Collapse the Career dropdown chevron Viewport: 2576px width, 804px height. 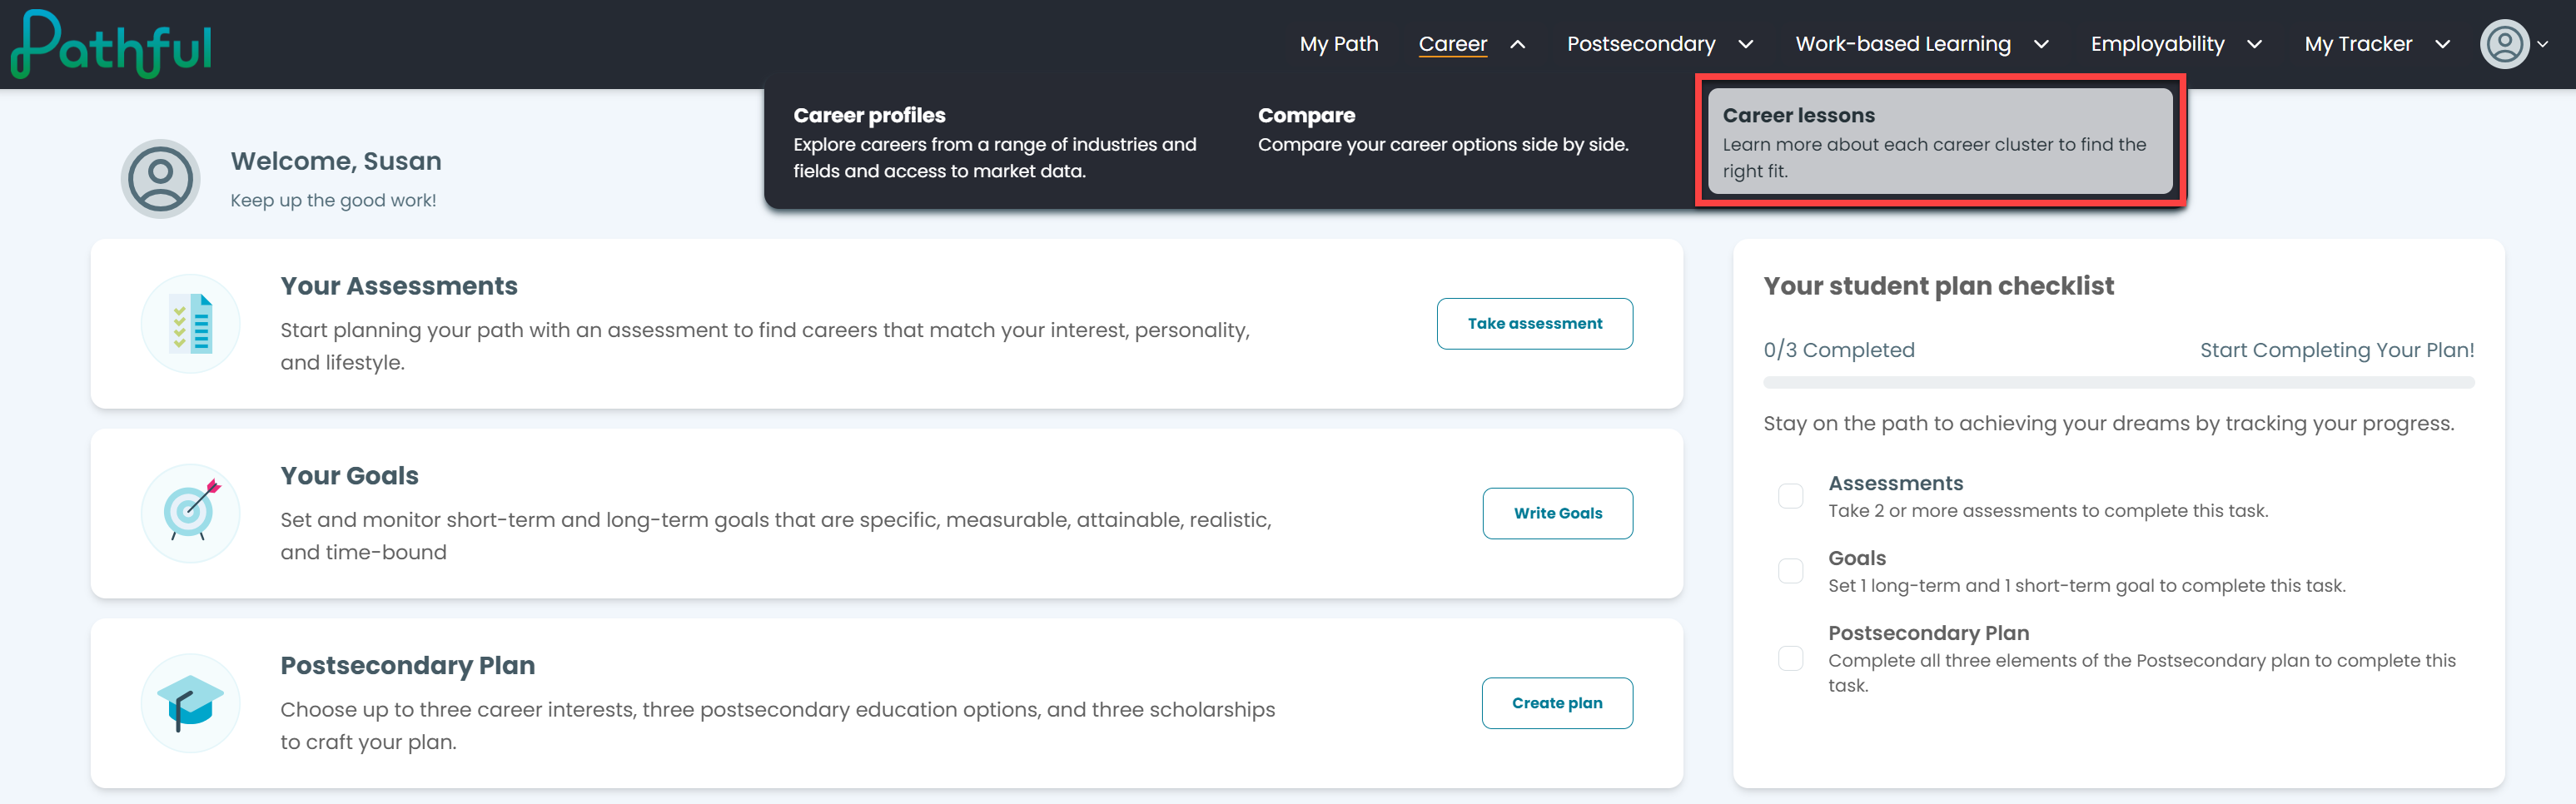point(1517,44)
